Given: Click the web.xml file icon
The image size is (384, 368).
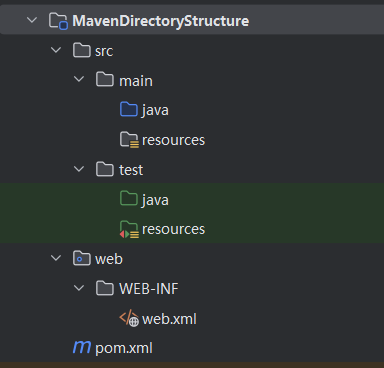Looking at the screenshot, I should pyautogui.click(x=129, y=318).
